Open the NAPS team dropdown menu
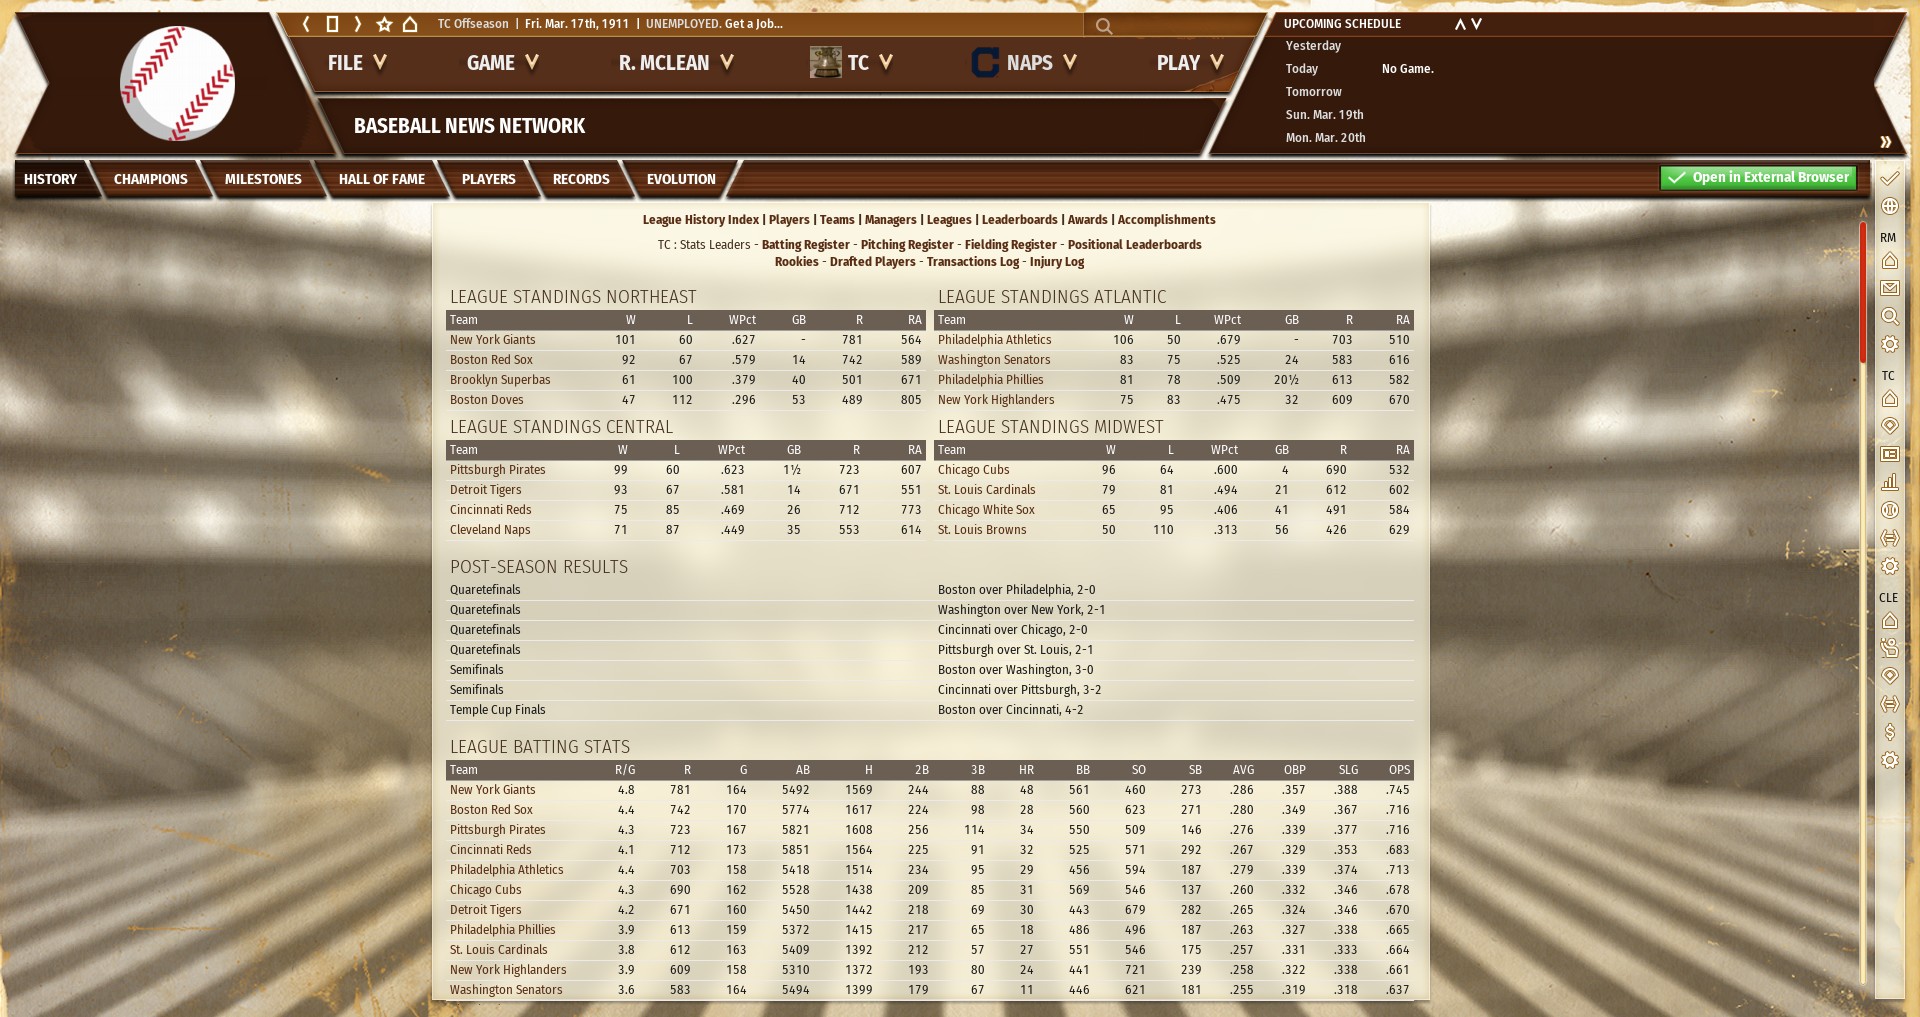 1024,63
